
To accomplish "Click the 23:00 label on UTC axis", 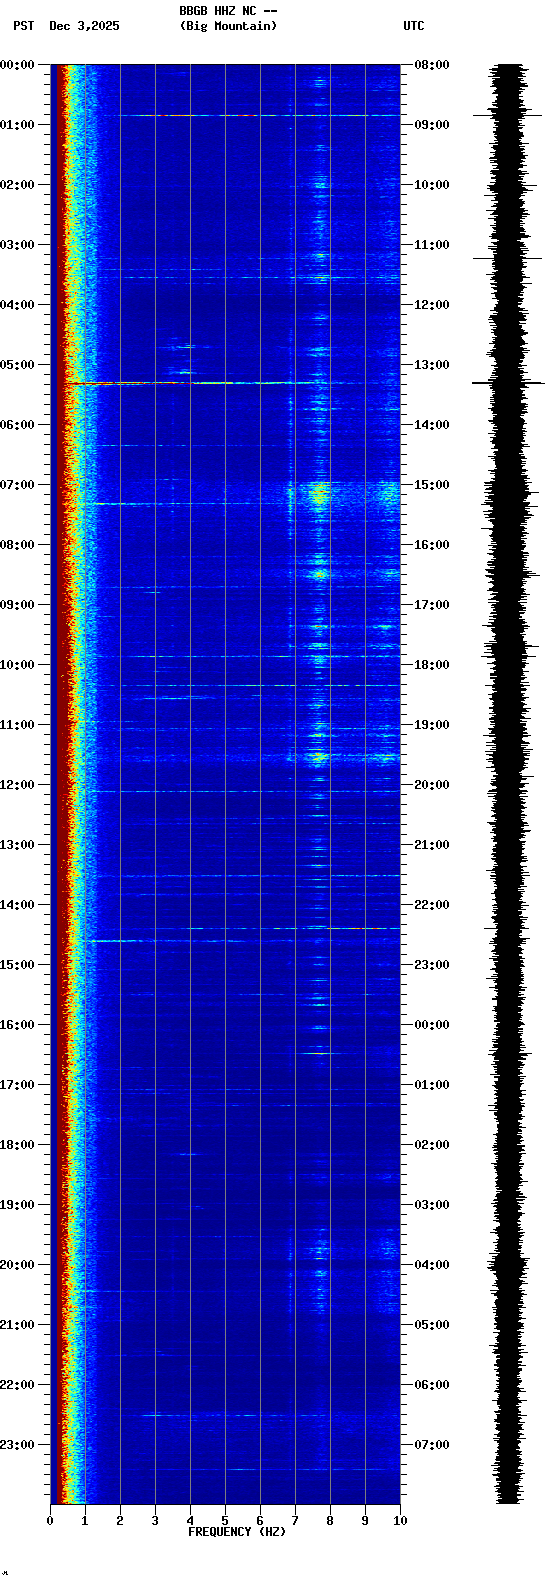I will 432,965.
